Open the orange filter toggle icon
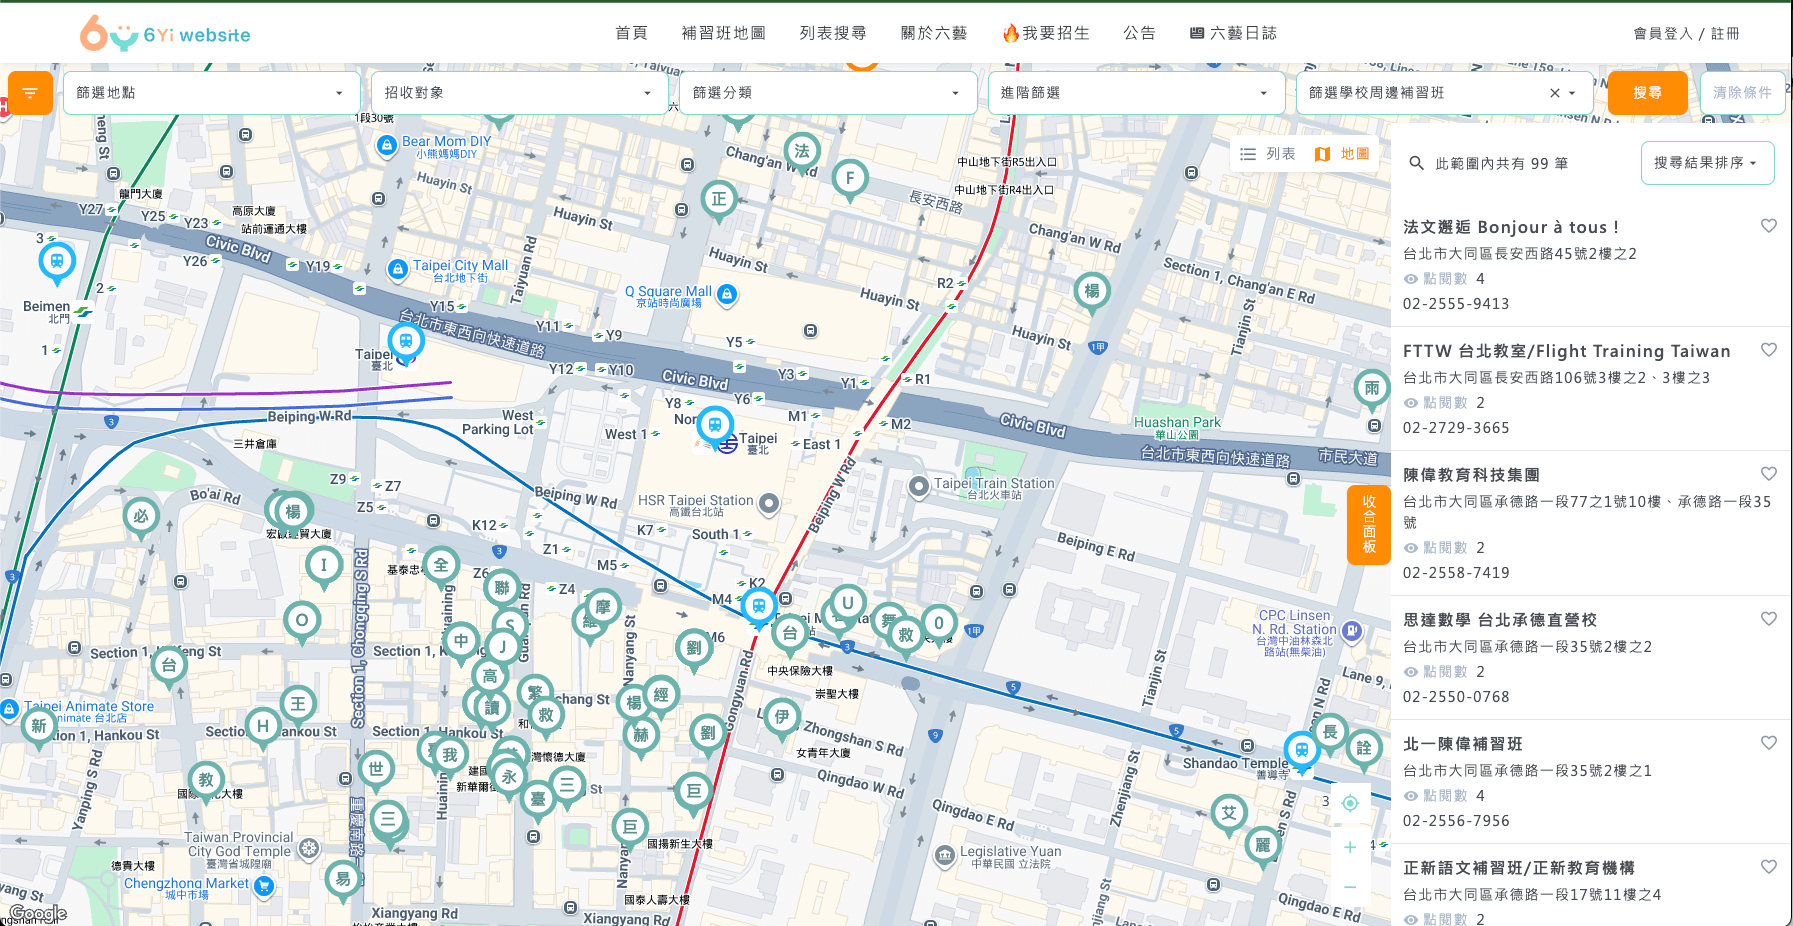 30,93
